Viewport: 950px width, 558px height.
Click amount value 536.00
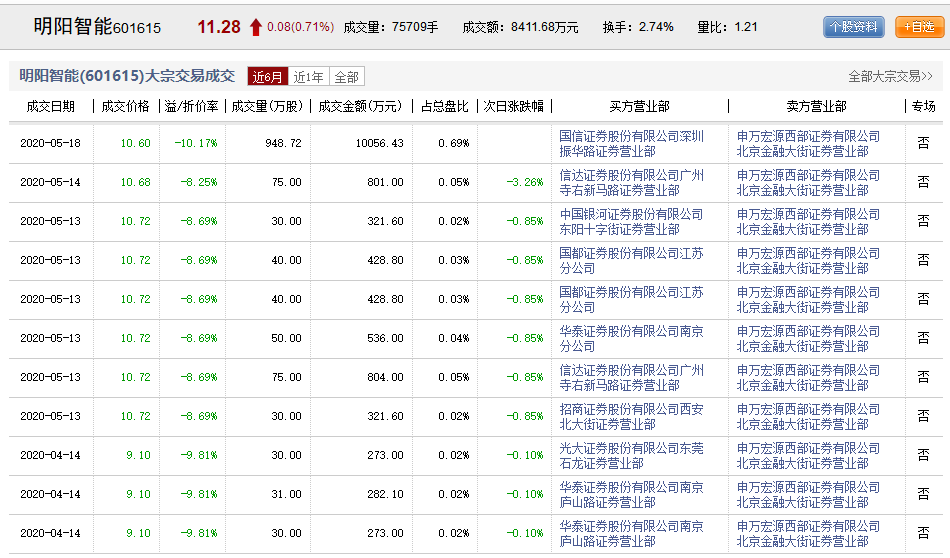coord(385,339)
